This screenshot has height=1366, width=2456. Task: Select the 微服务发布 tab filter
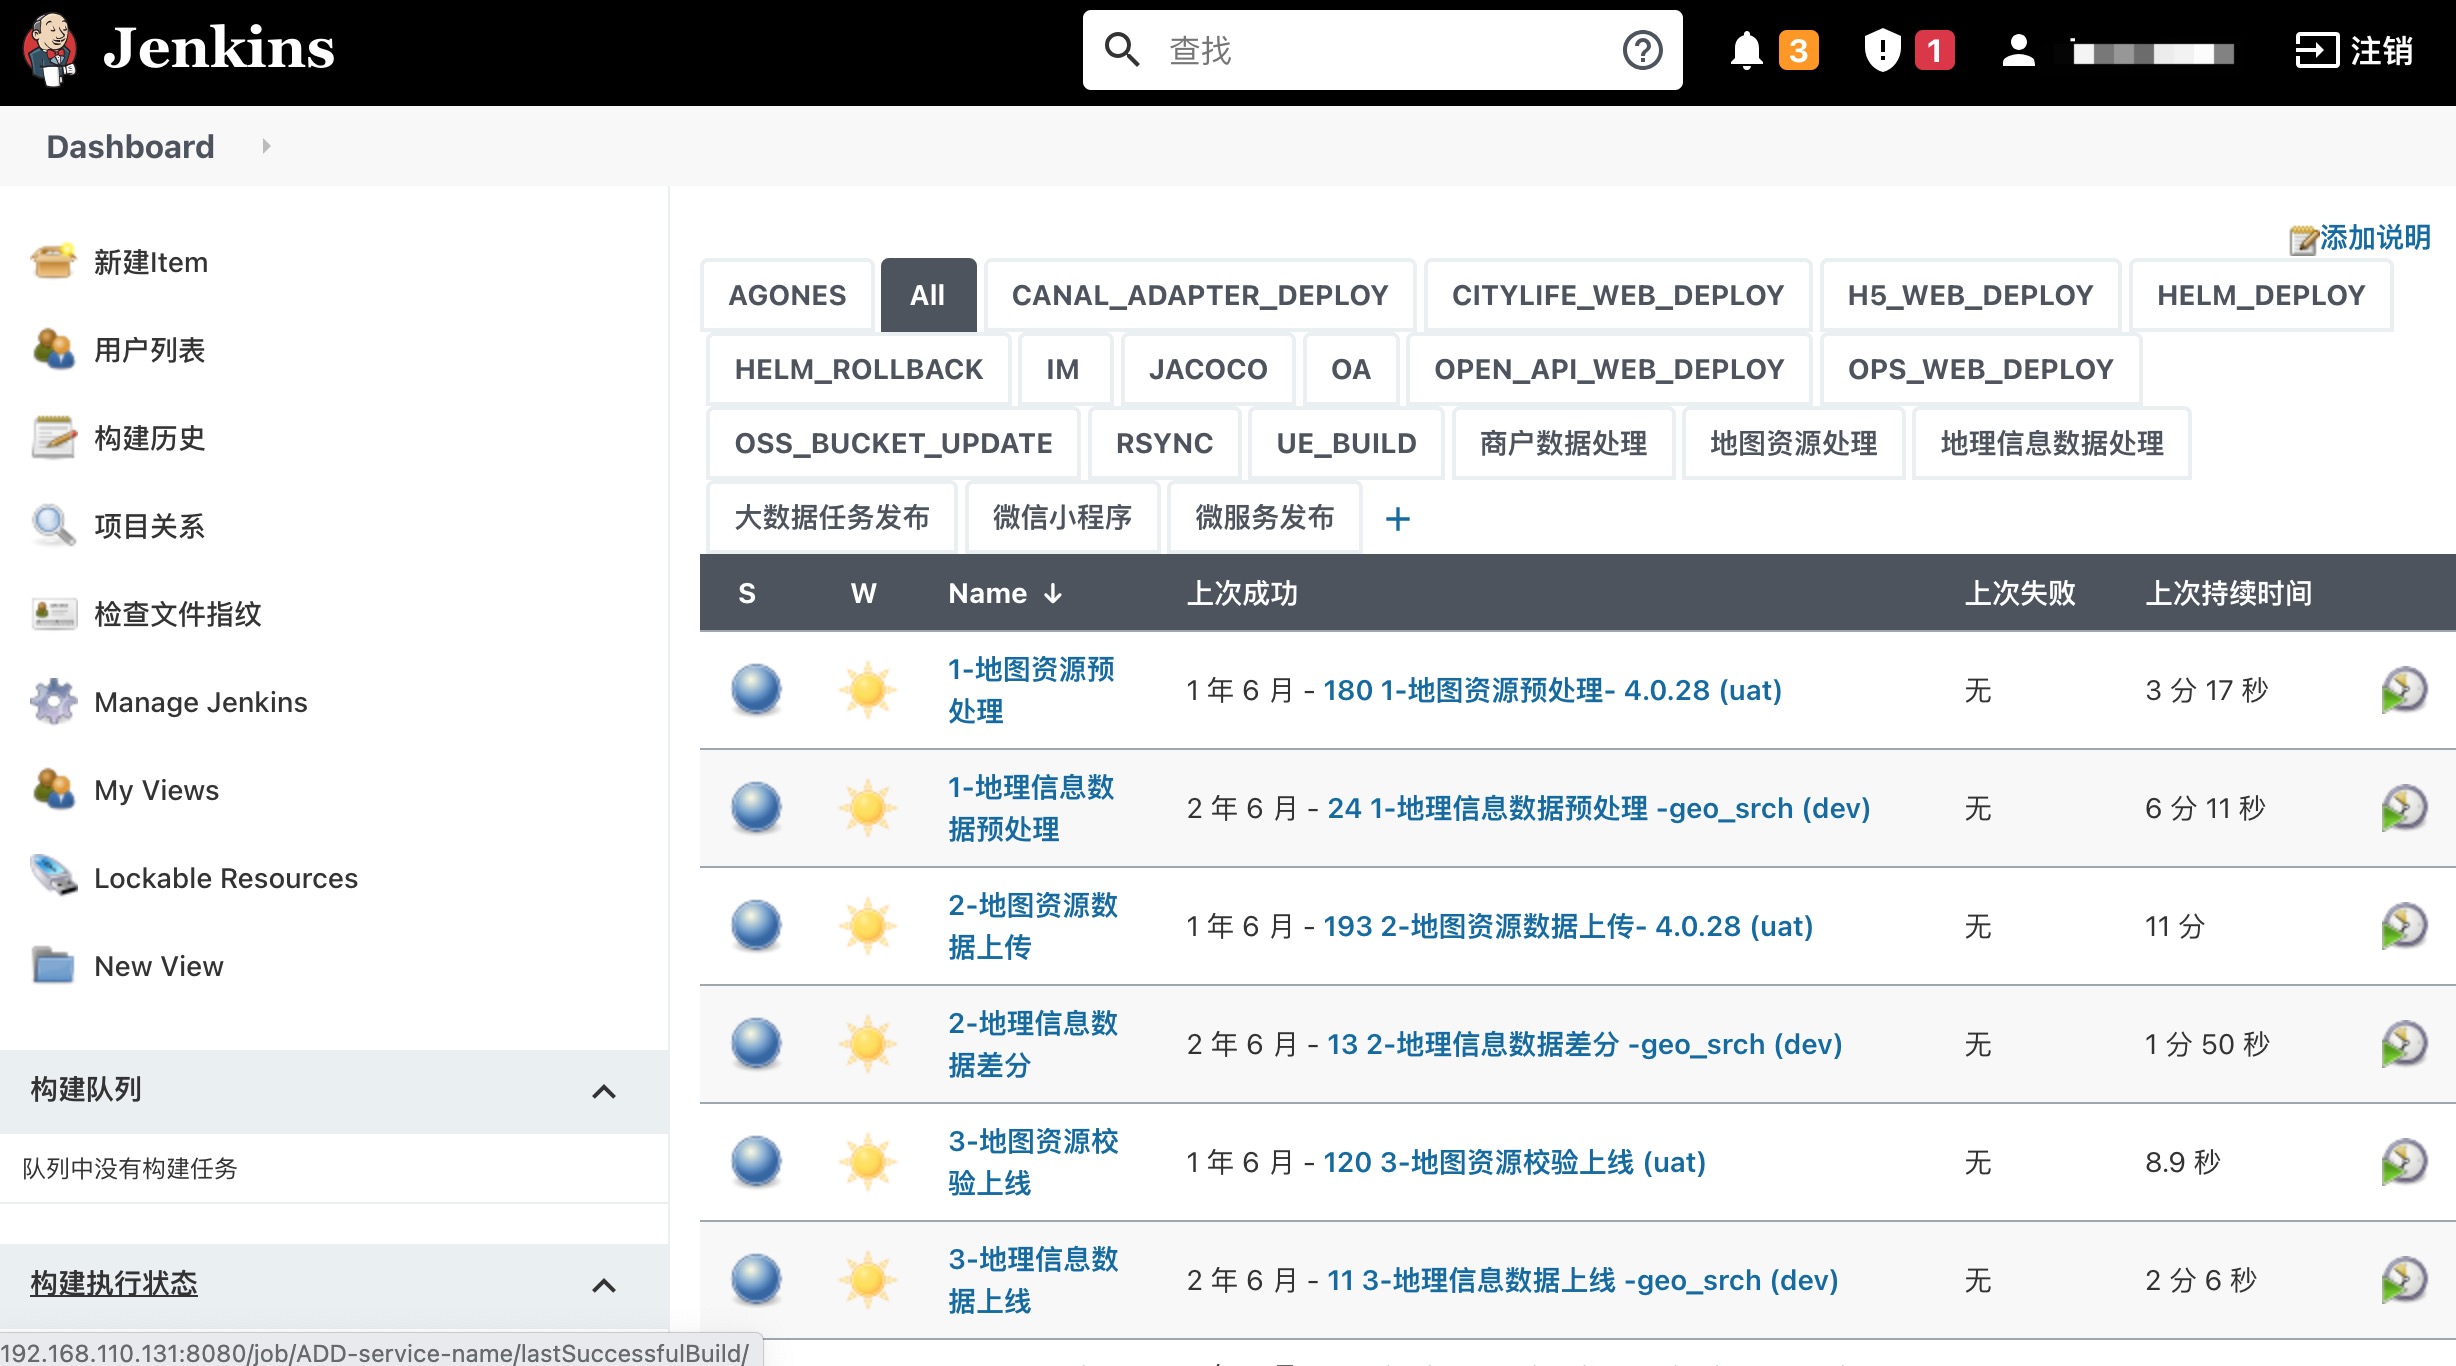tap(1265, 516)
